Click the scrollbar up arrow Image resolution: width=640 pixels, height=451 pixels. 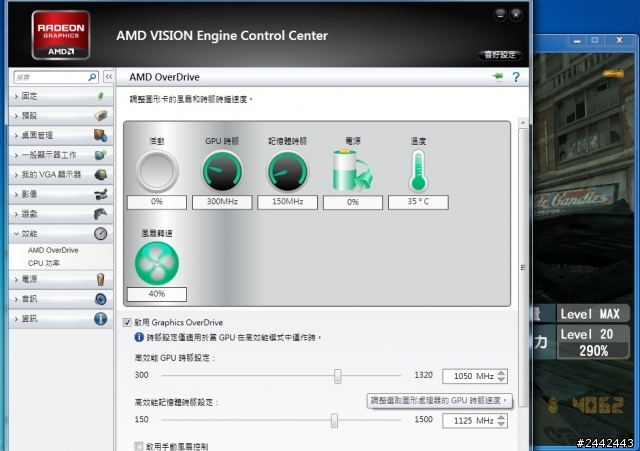point(522,122)
